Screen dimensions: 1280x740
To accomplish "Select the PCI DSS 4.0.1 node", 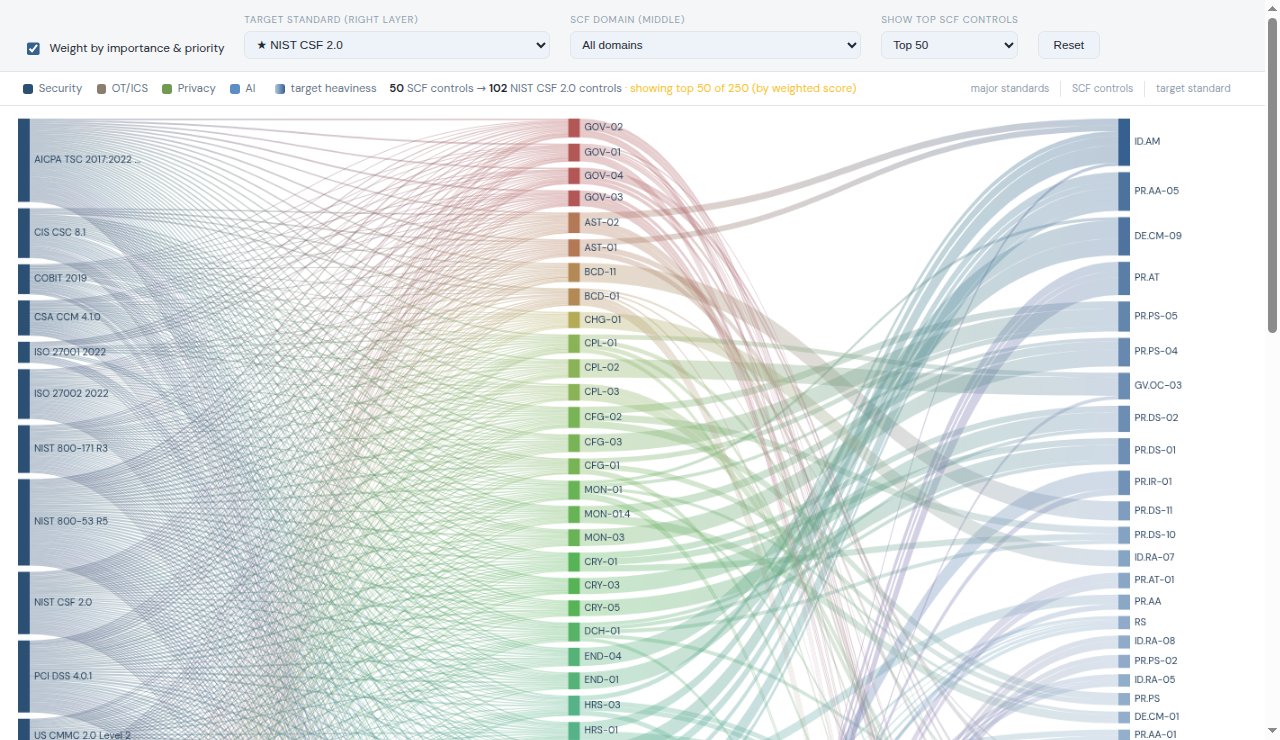I will (x=24, y=676).
